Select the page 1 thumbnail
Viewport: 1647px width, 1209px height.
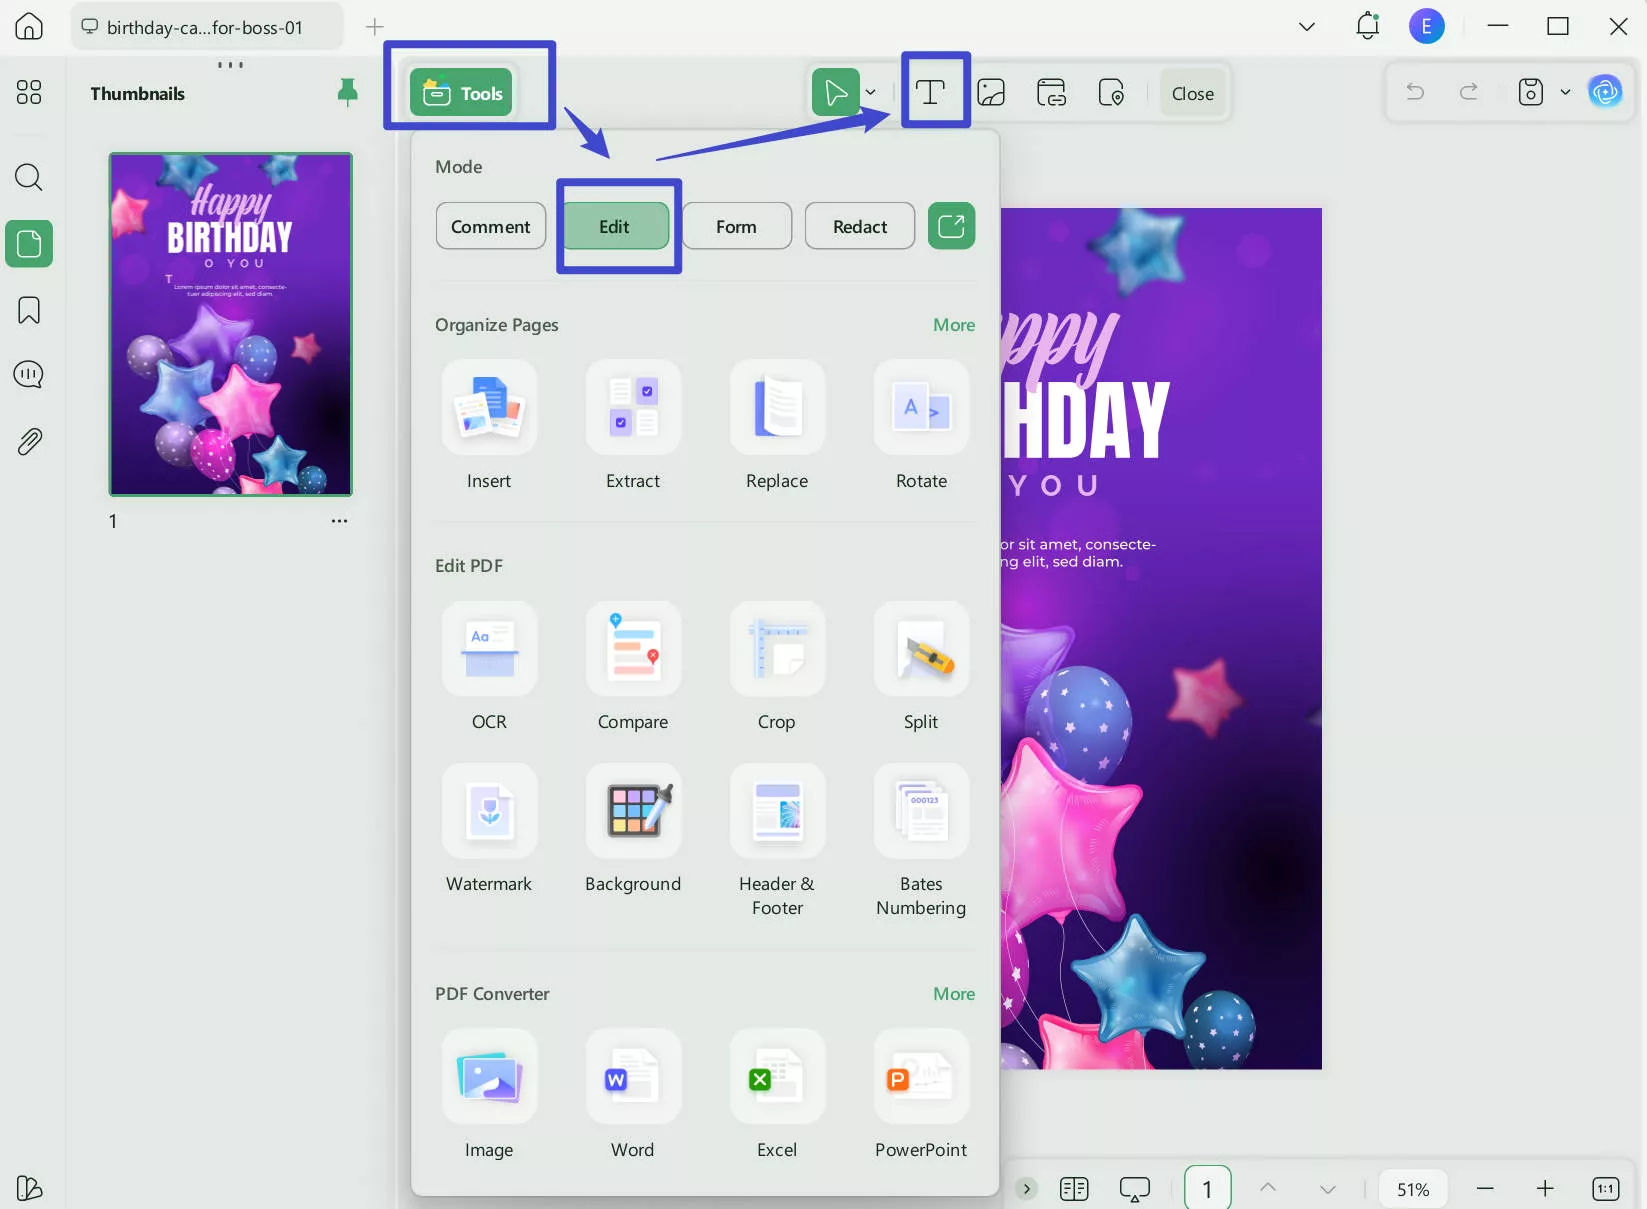click(x=231, y=324)
